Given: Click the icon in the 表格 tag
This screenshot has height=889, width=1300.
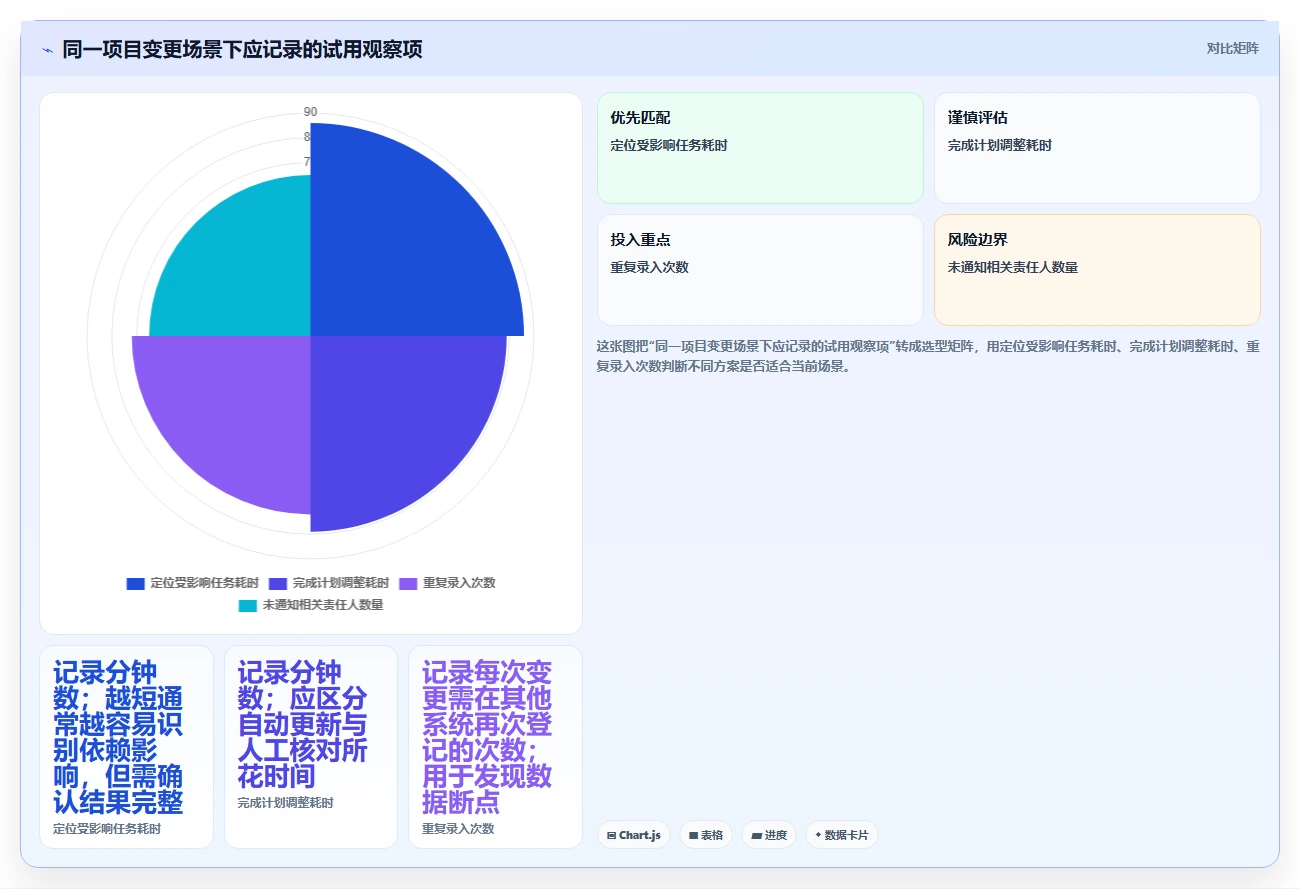Looking at the screenshot, I should [x=693, y=835].
